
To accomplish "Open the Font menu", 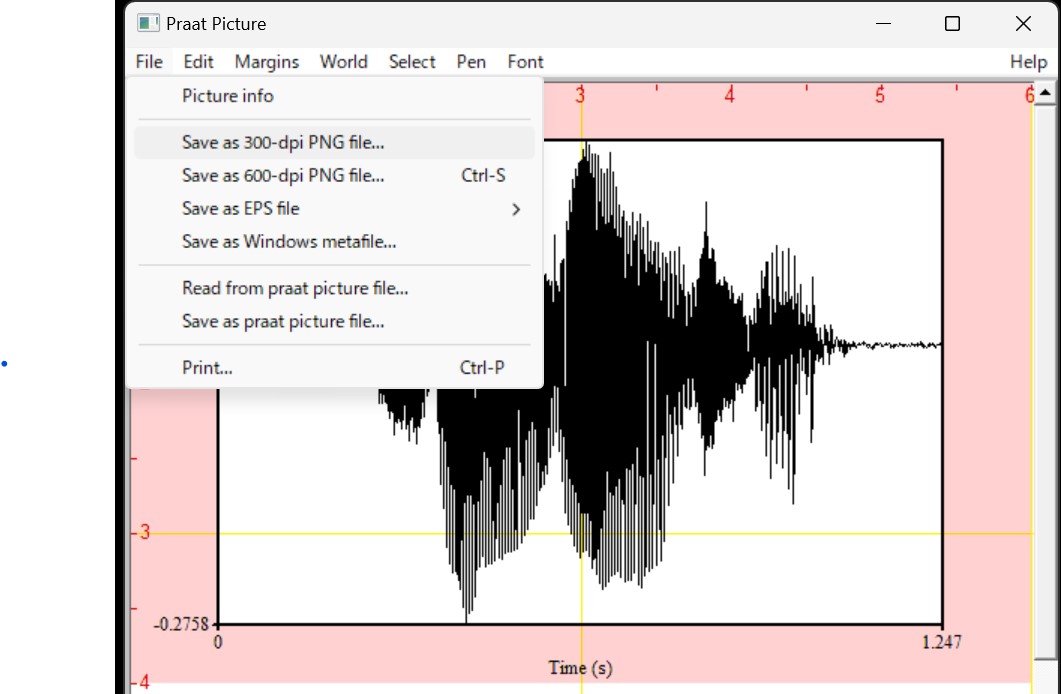I will 525,61.
